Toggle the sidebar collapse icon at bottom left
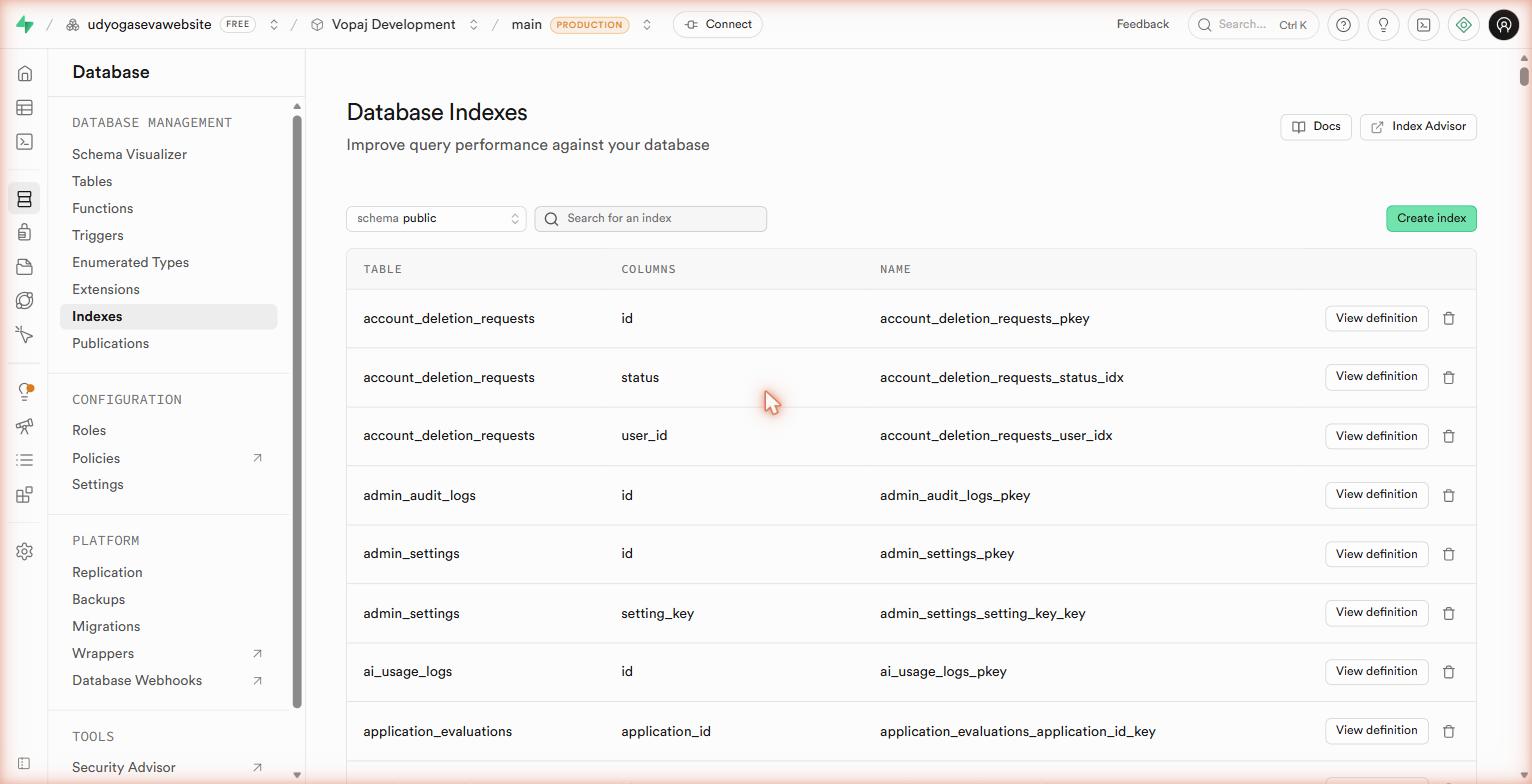The width and height of the screenshot is (1532, 784). (25, 764)
